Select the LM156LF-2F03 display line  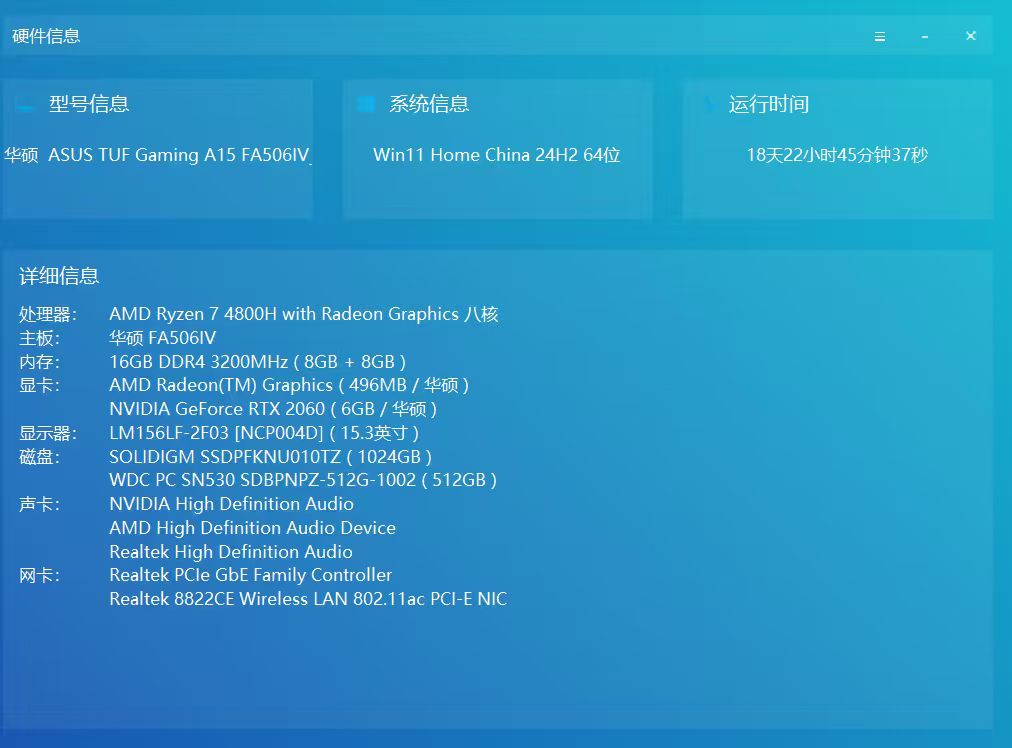point(264,432)
